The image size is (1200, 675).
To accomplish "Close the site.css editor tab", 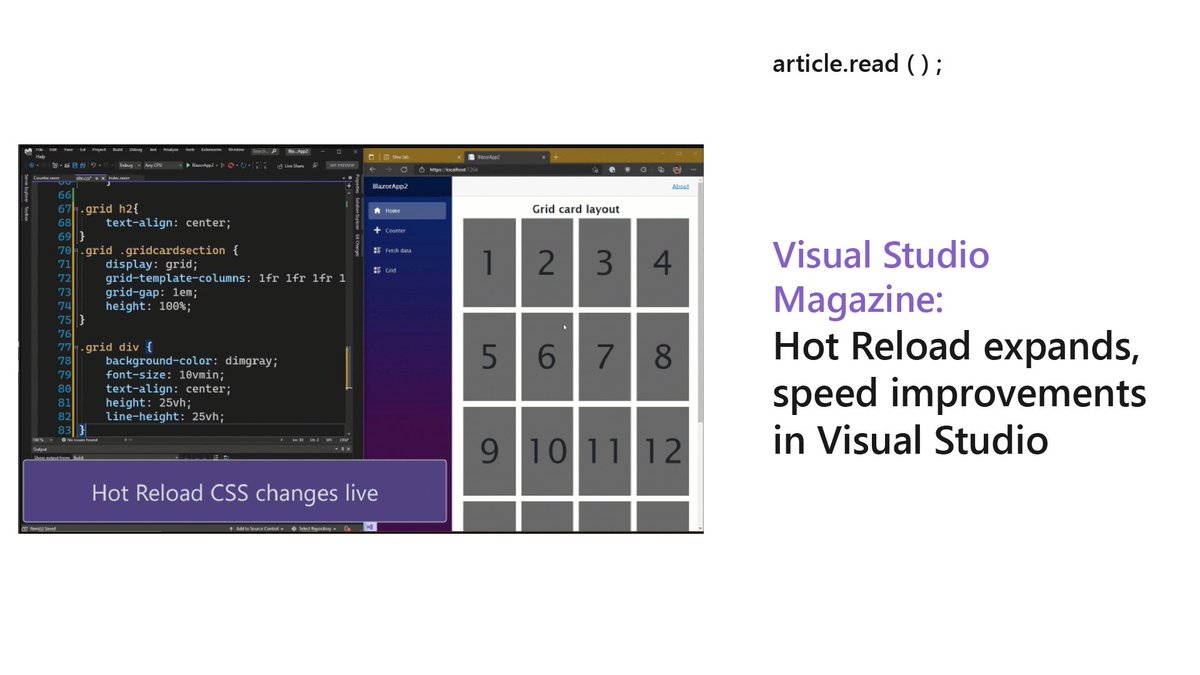I will [x=103, y=178].
